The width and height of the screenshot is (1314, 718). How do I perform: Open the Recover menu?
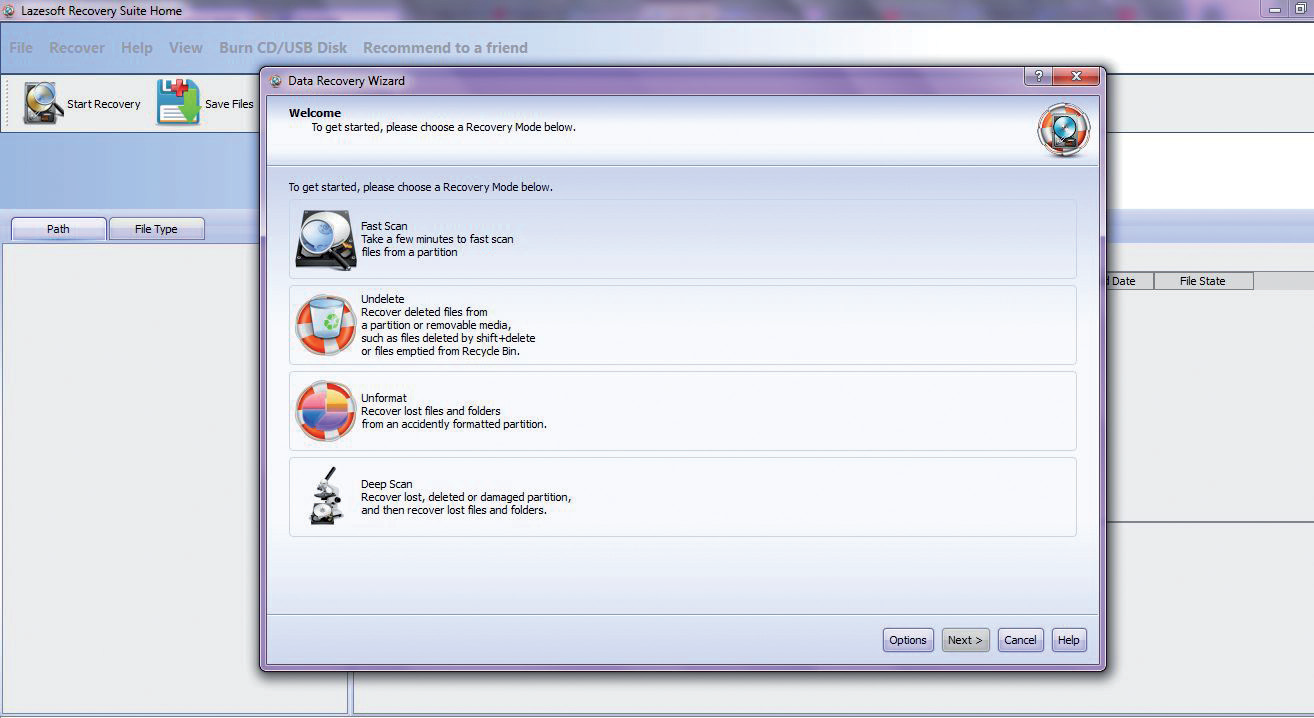pos(77,48)
